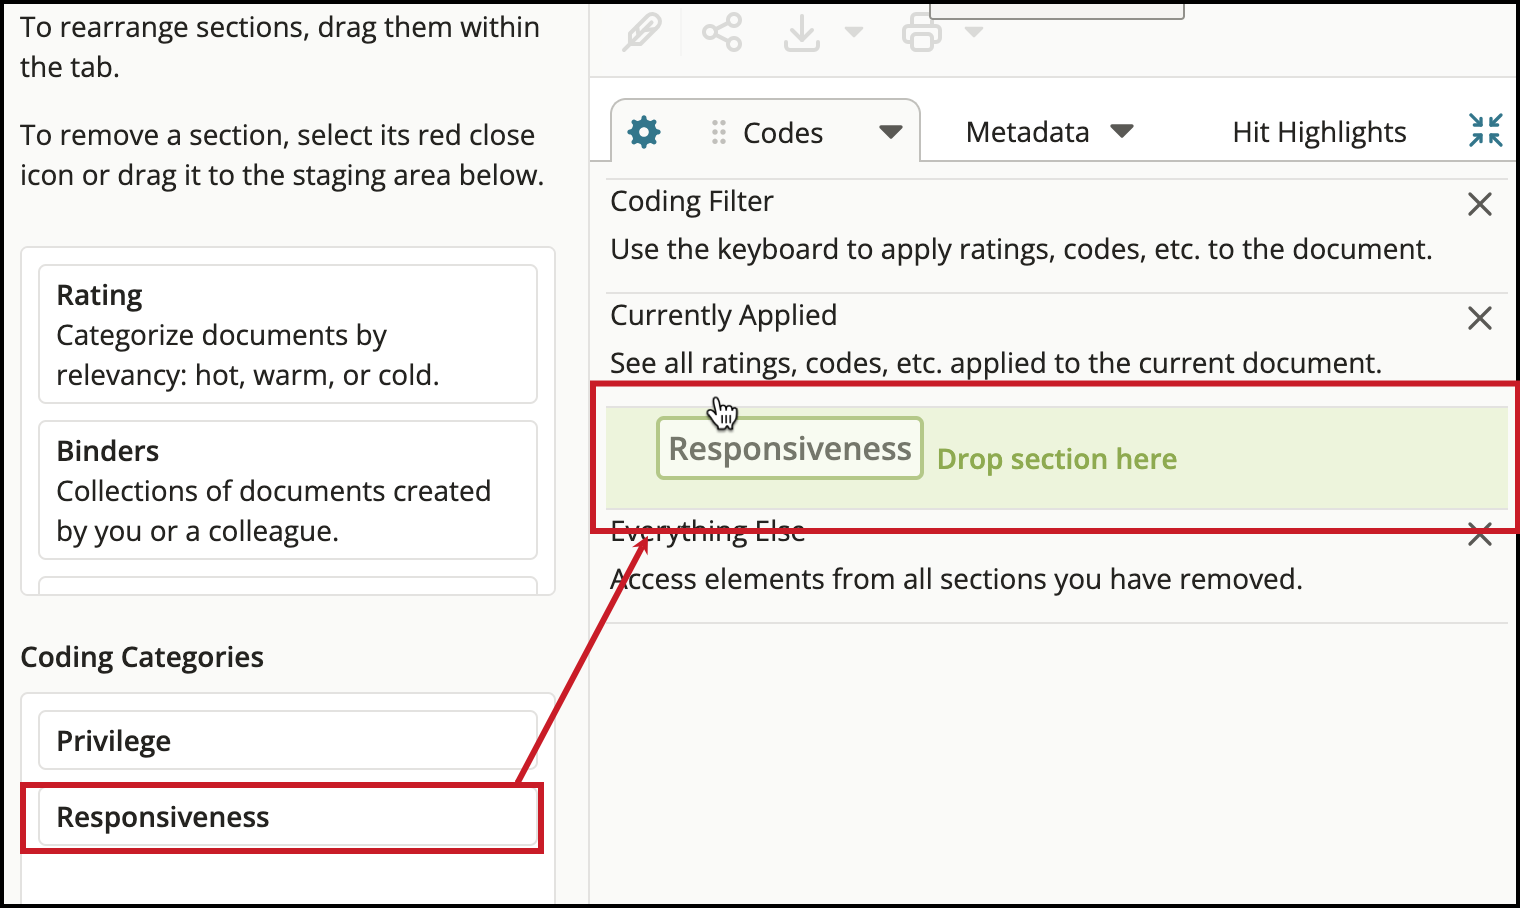Switch to the Metadata tab
The height and width of the screenshot is (908, 1520).
click(1027, 131)
